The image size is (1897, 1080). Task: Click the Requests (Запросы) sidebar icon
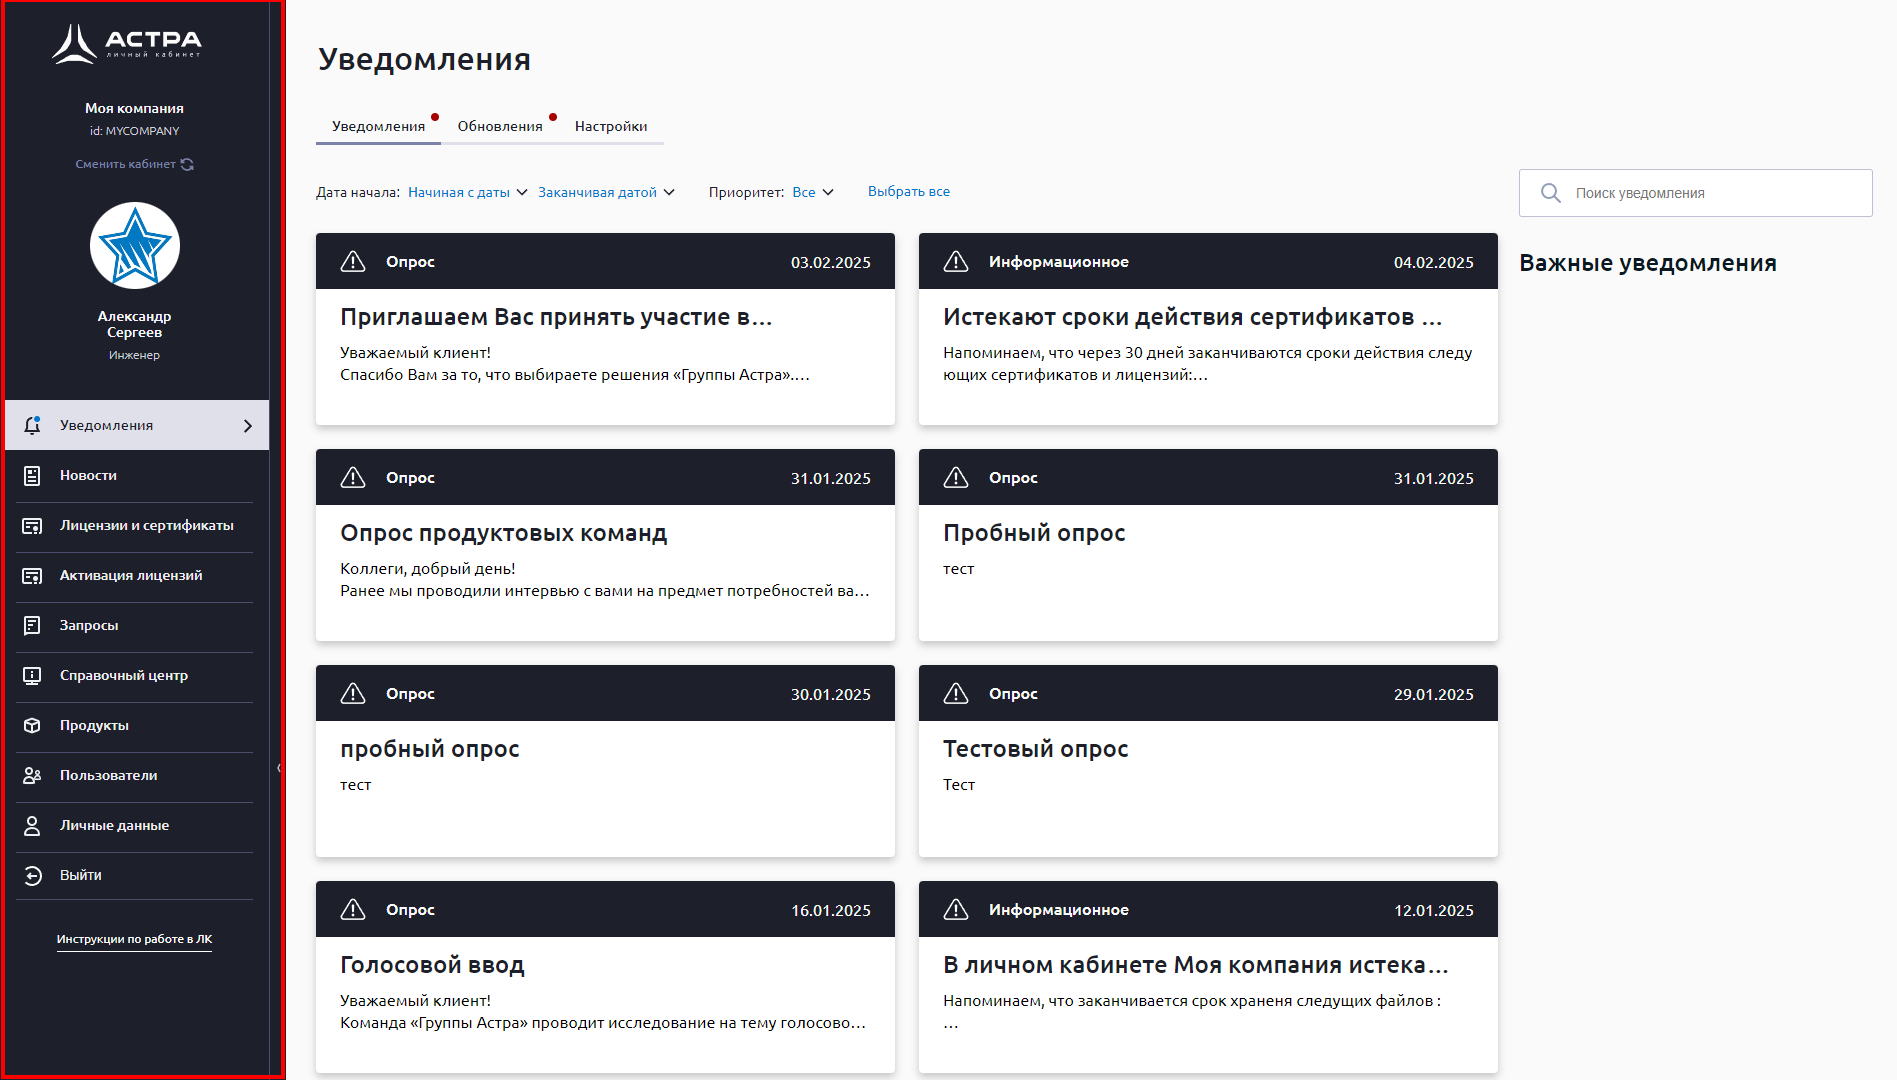click(32, 626)
